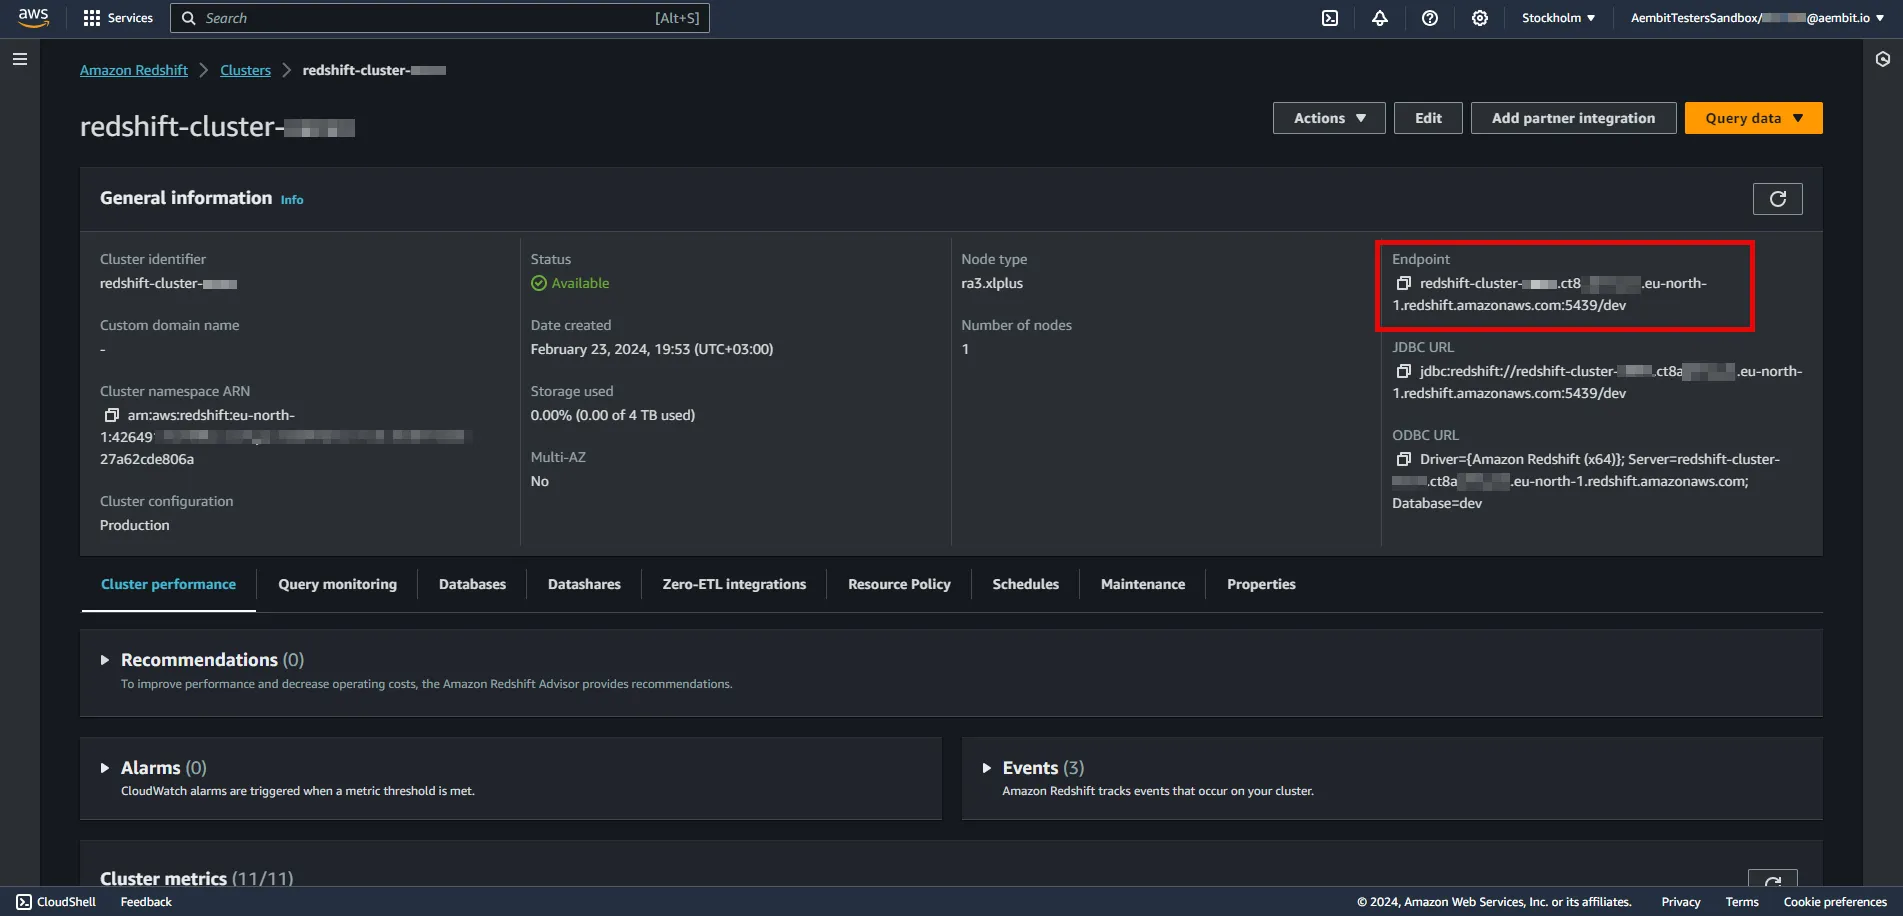This screenshot has width=1903, height=916.
Task: Copy the ODBC URL
Action: (1404, 459)
